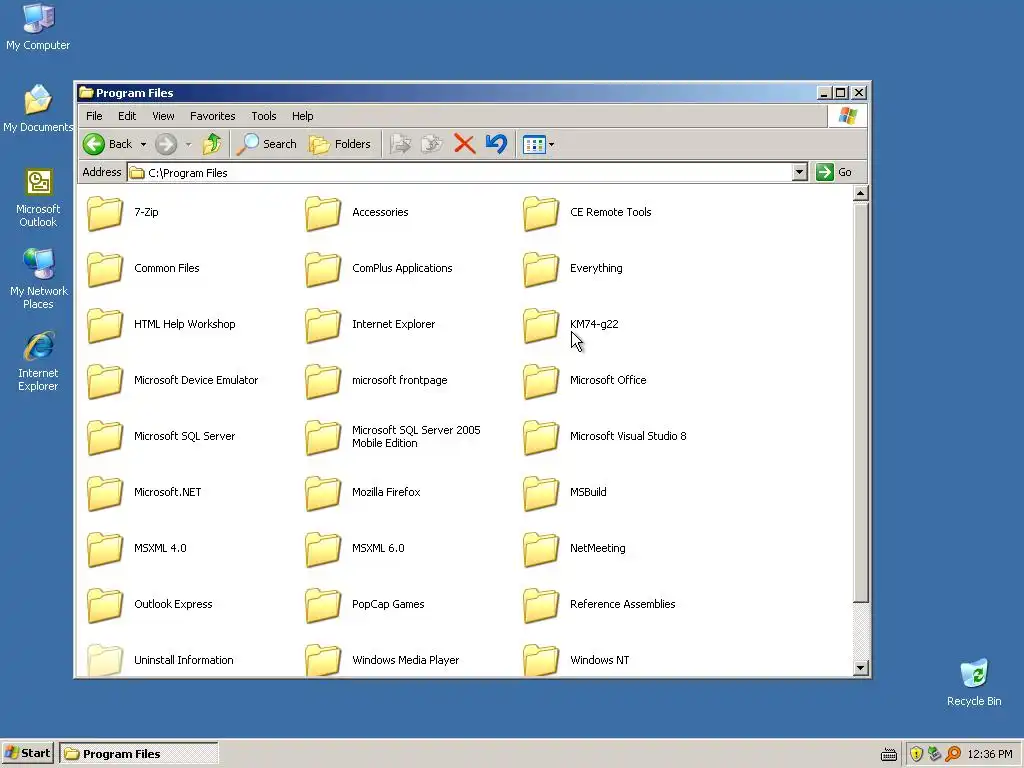Open the Tools menu
The height and width of the screenshot is (768, 1024).
(x=264, y=116)
